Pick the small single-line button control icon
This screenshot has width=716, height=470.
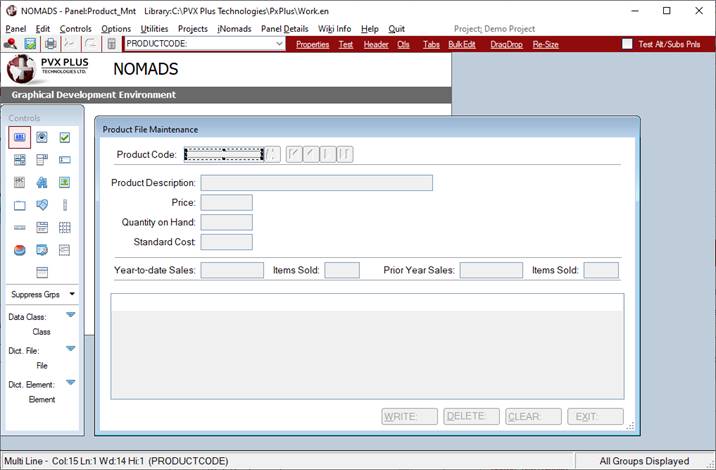(64, 160)
